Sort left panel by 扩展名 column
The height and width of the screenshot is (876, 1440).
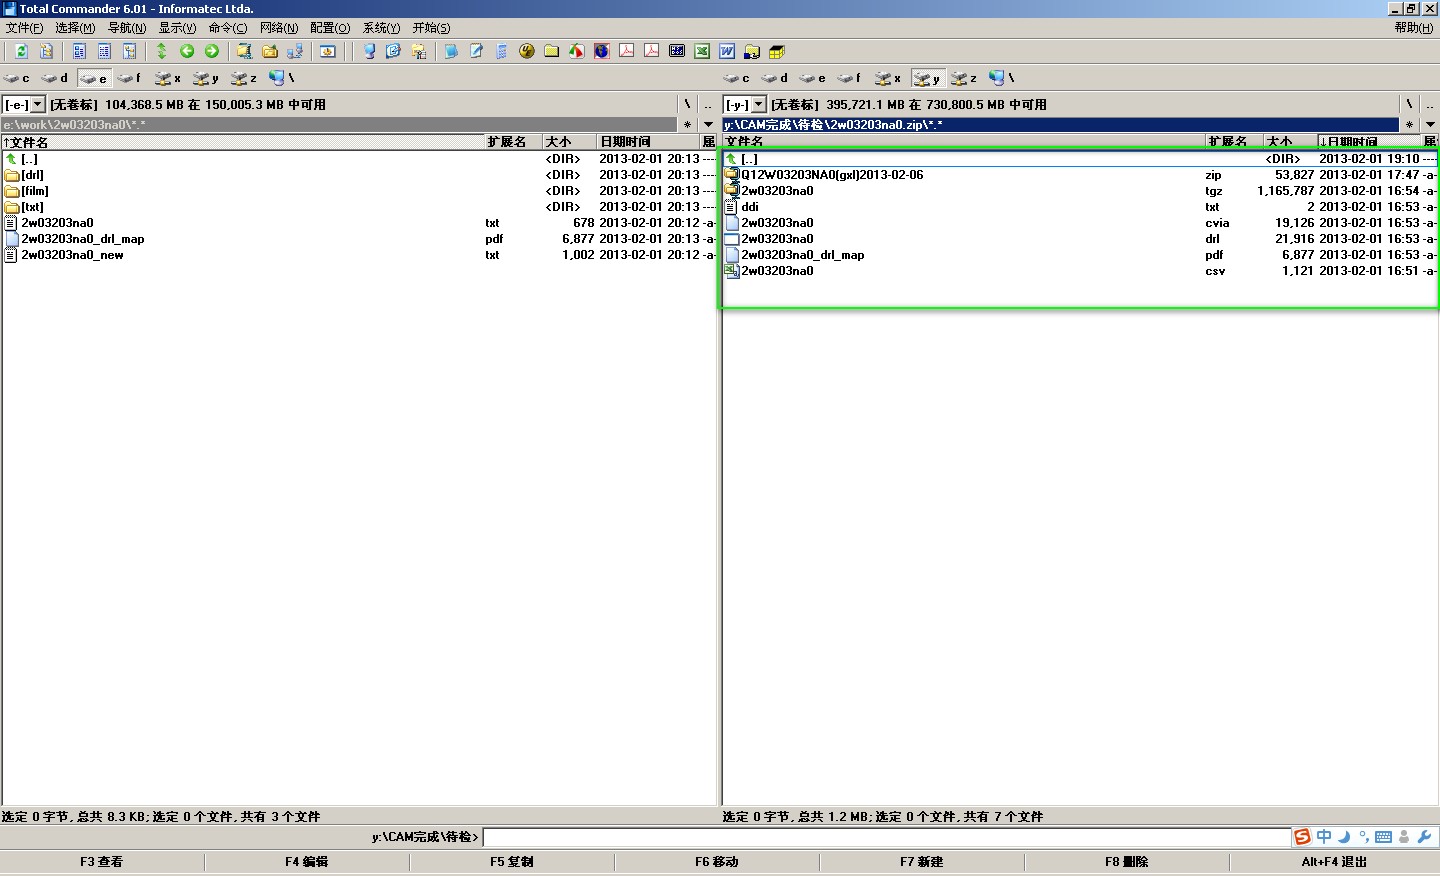click(513, 142)
